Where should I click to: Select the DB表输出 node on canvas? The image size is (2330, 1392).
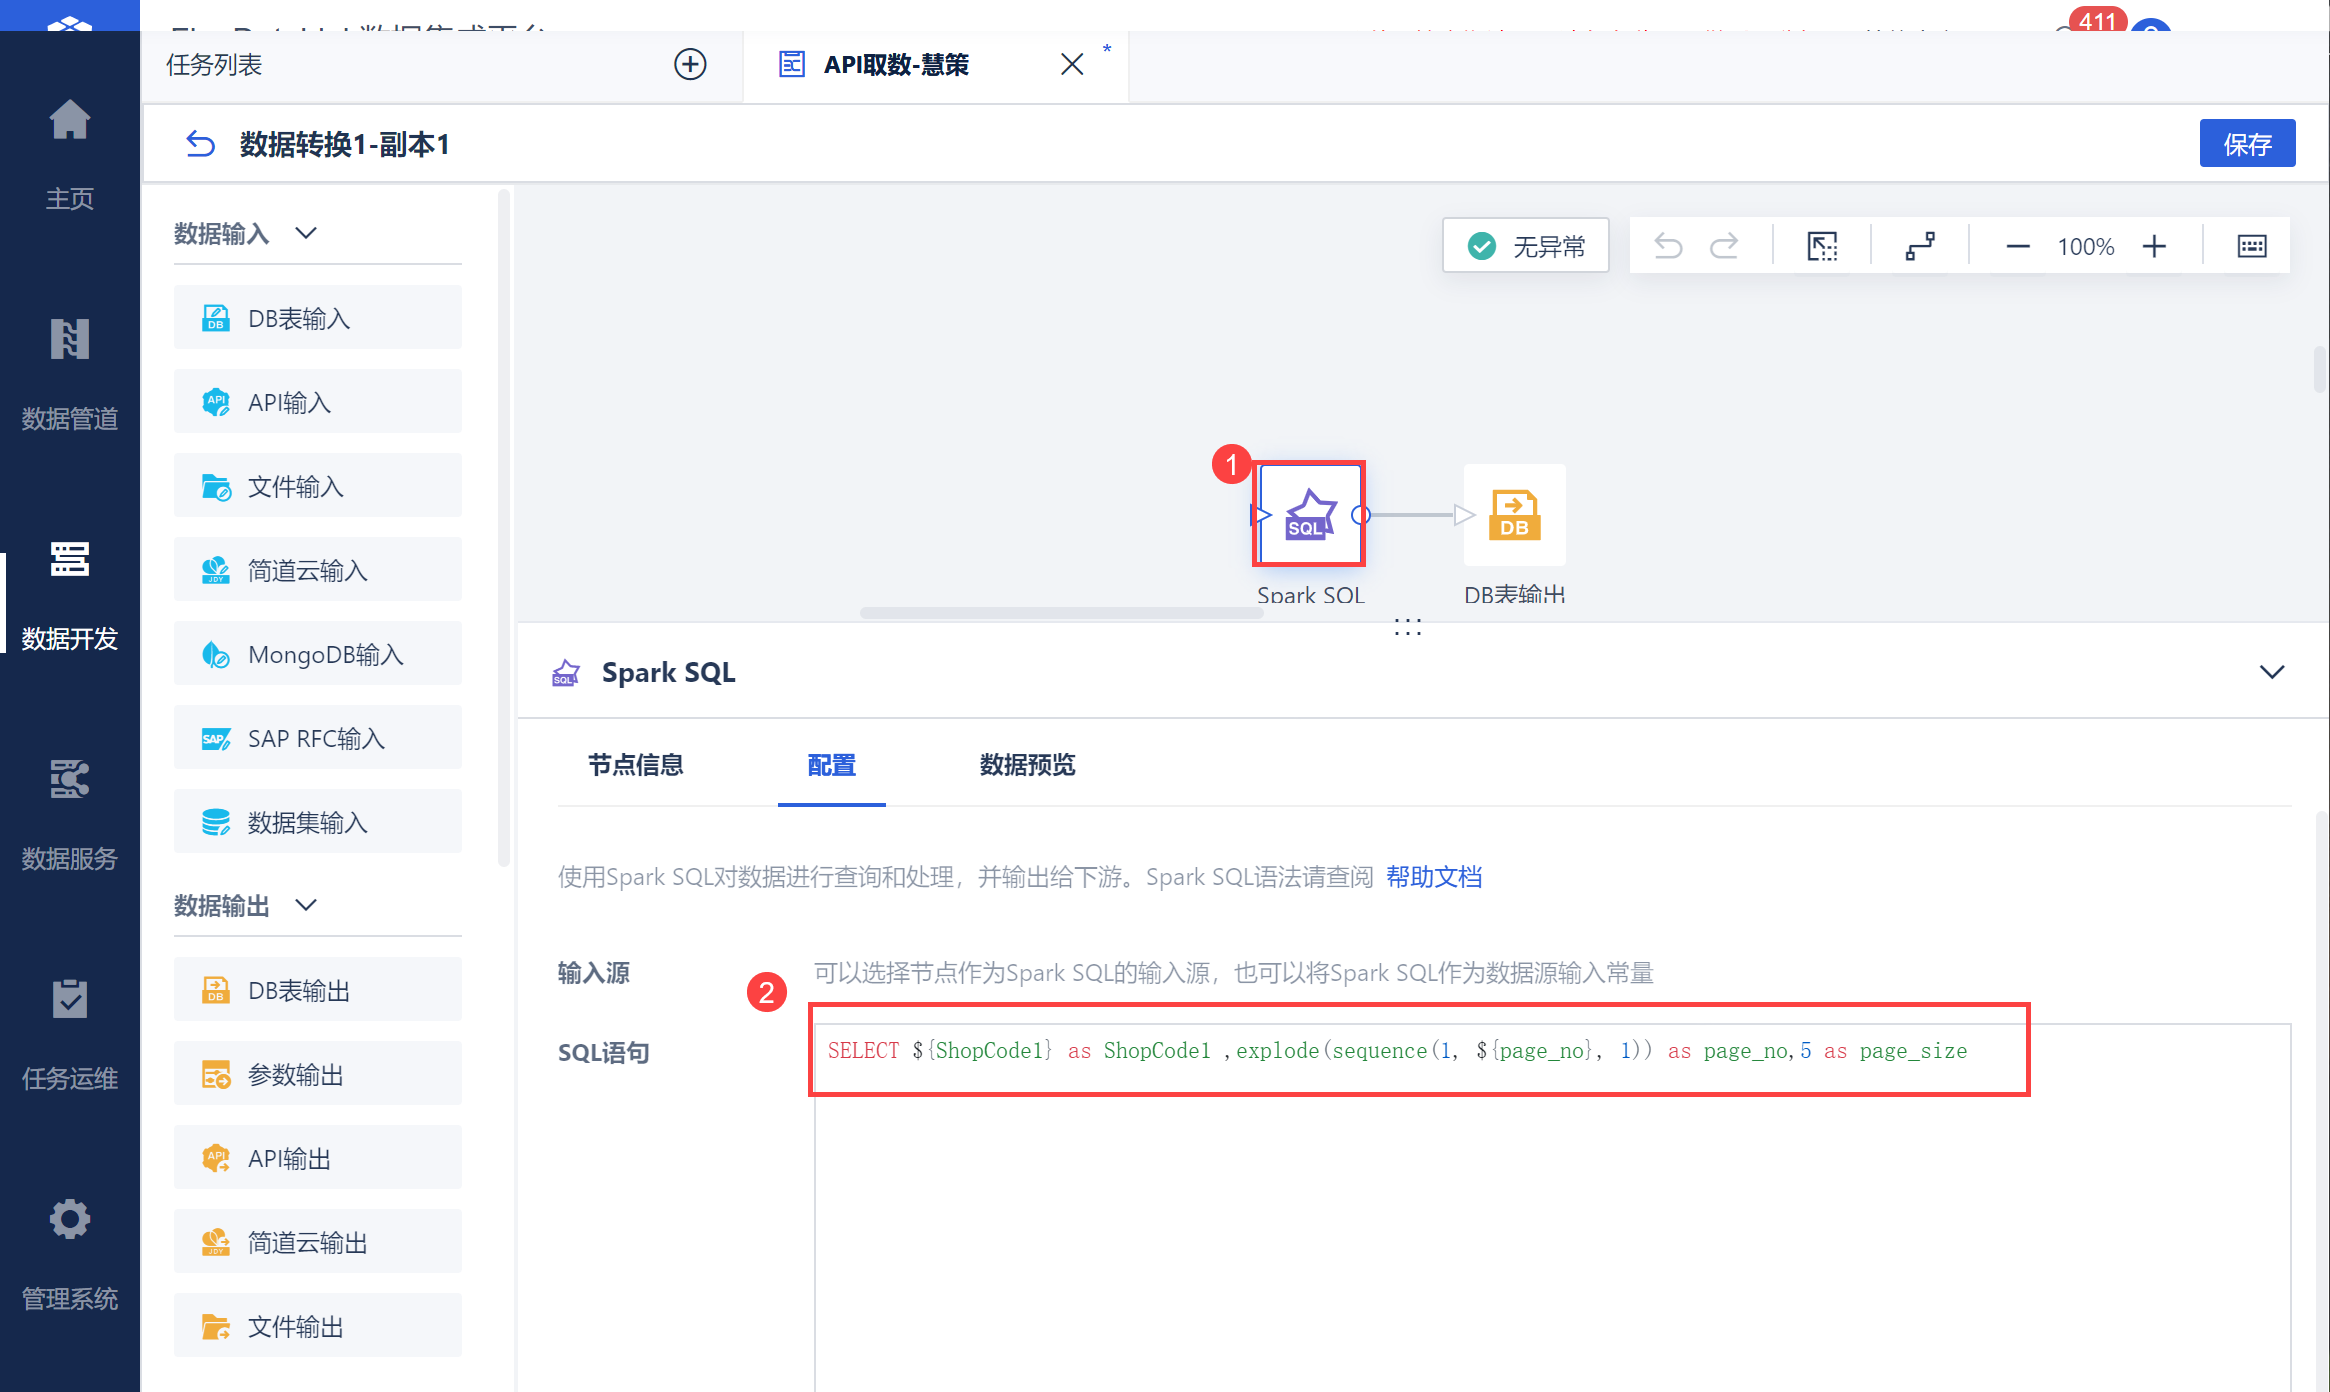click(1514, 514)
